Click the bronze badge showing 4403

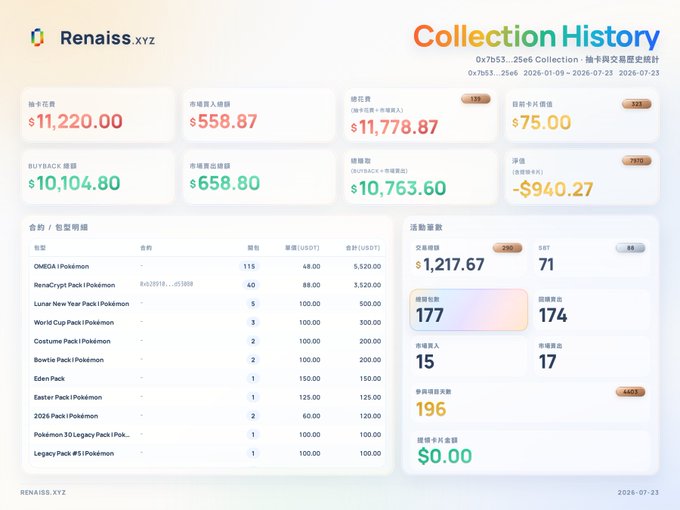(631, 392)
